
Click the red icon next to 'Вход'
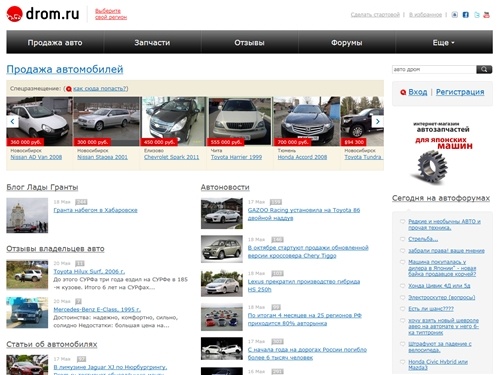click(403, 92)
